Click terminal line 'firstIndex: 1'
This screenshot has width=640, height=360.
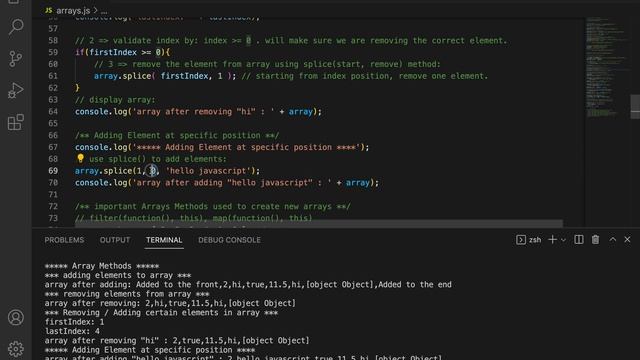[x=74, y=322]
